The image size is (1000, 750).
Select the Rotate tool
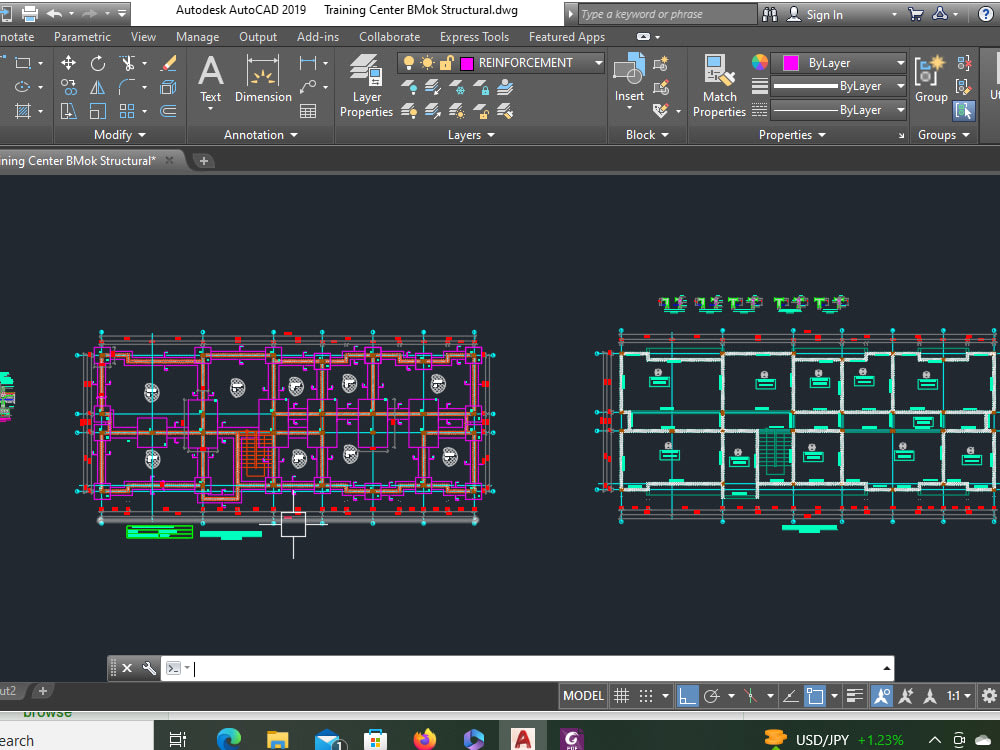pyautogui.click(x=98, y=64)
